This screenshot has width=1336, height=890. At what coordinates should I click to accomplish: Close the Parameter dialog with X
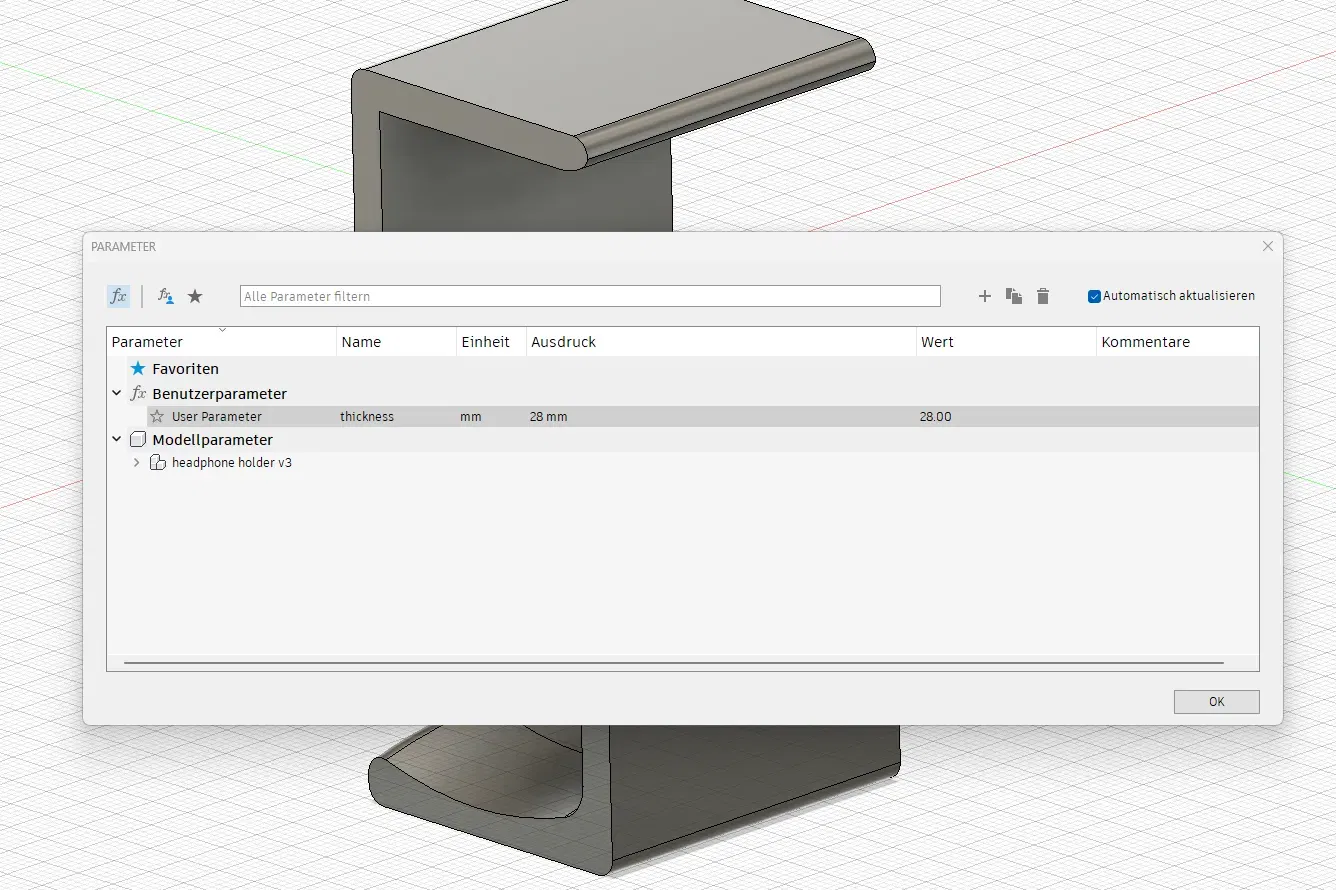(1268, 246)
